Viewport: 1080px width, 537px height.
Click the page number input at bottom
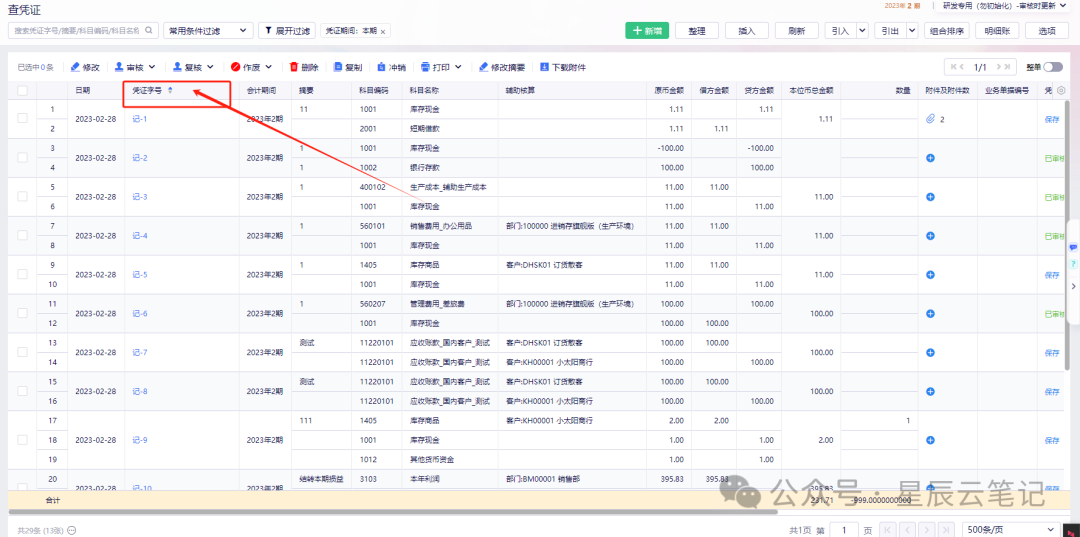pyautogui.click(x=844, y=529)
